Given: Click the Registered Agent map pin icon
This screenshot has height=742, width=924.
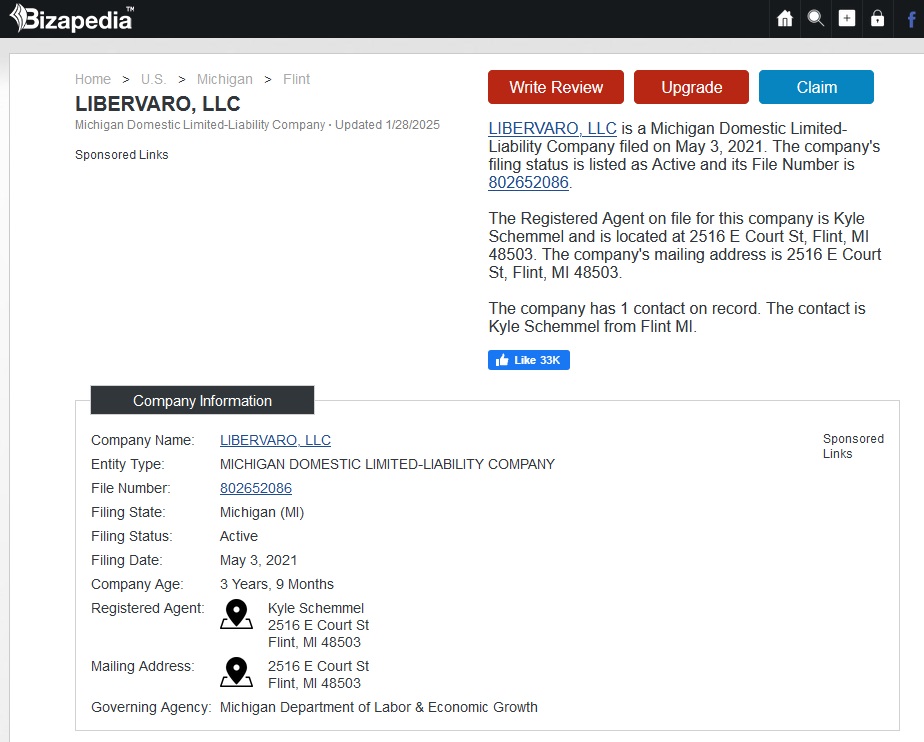Looking at the screenshot, I should coord(236,615).
